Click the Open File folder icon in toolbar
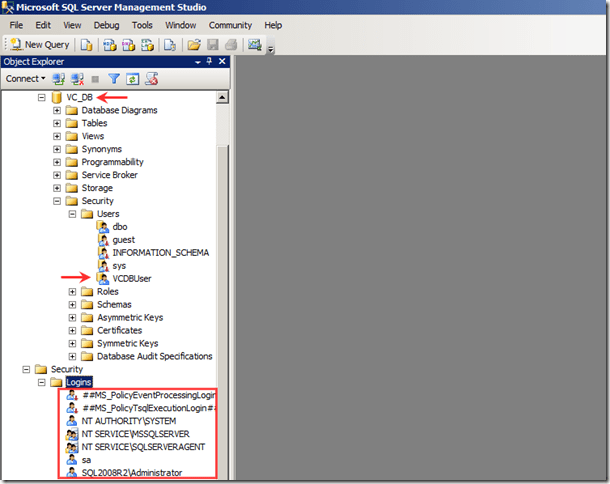The image size is (610, 484). coord(194,45)
